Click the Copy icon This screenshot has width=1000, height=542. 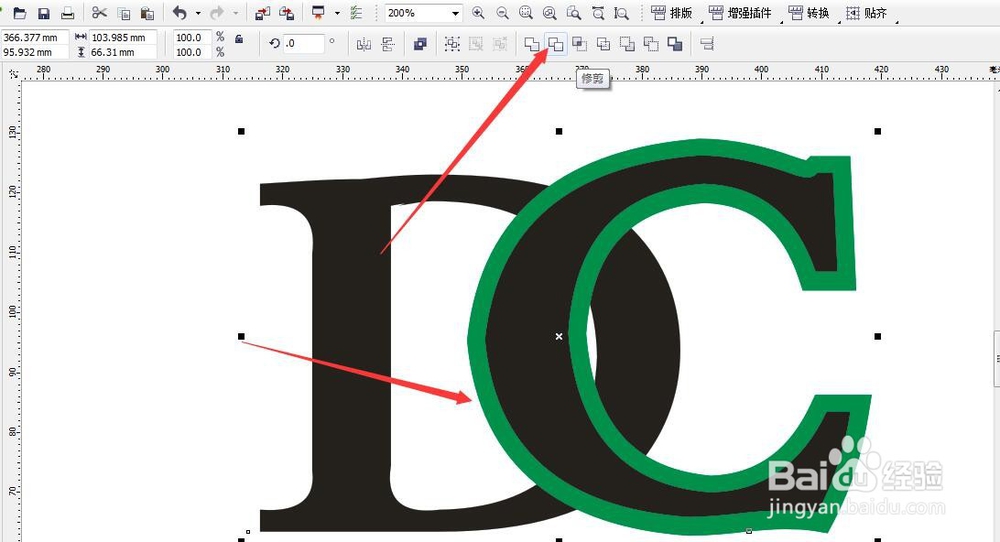point(124,13)
